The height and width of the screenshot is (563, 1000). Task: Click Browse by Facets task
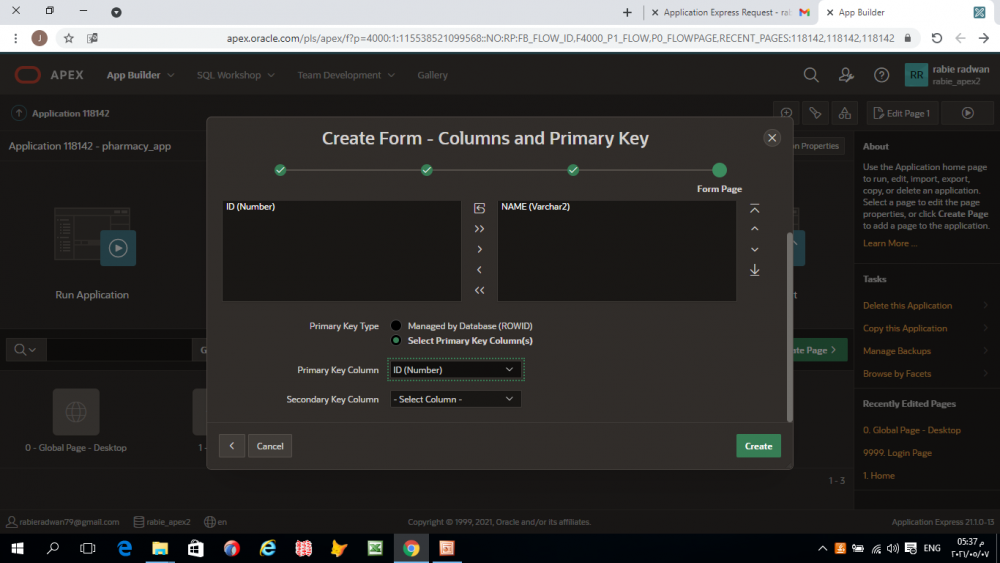pos(897,374)
